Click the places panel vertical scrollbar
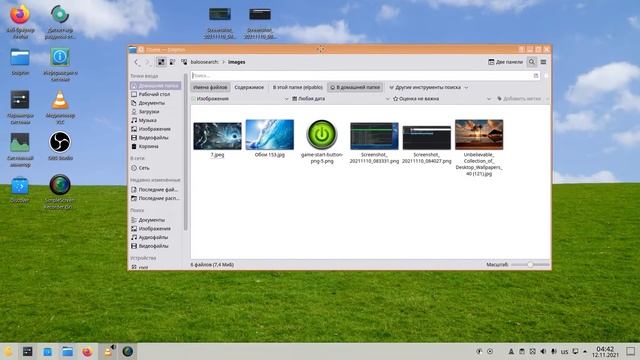The width and height of the screenshot is (640, 360). (186, 153)
